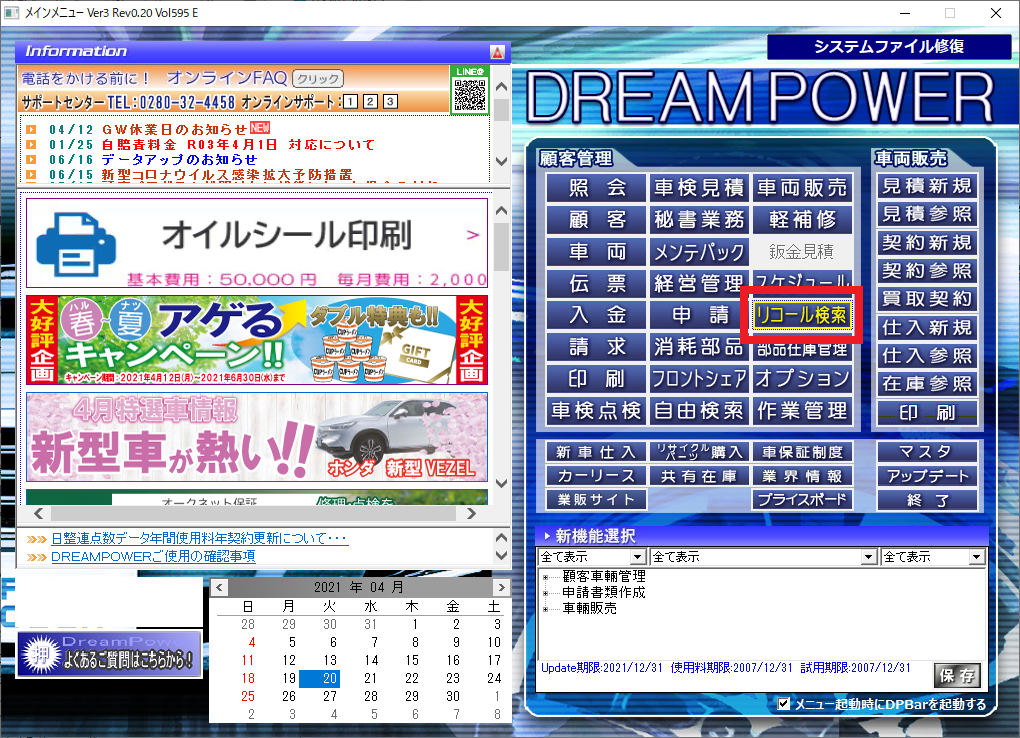Click 終了 to exit
Image resolution: width=1020 pixels, height=738 pixels.
pyautogui.click(x=927, y=500)
